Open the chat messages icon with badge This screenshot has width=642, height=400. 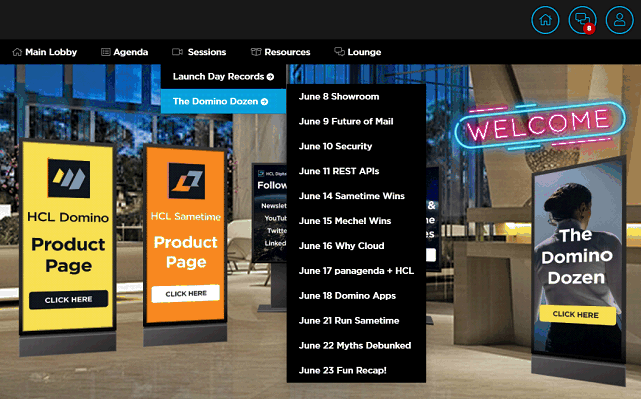[x=582, y=20]
